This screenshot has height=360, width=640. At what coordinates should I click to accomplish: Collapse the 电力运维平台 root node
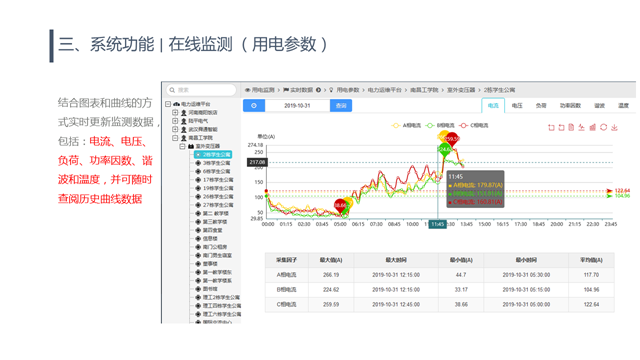click(x=168, y=104)
